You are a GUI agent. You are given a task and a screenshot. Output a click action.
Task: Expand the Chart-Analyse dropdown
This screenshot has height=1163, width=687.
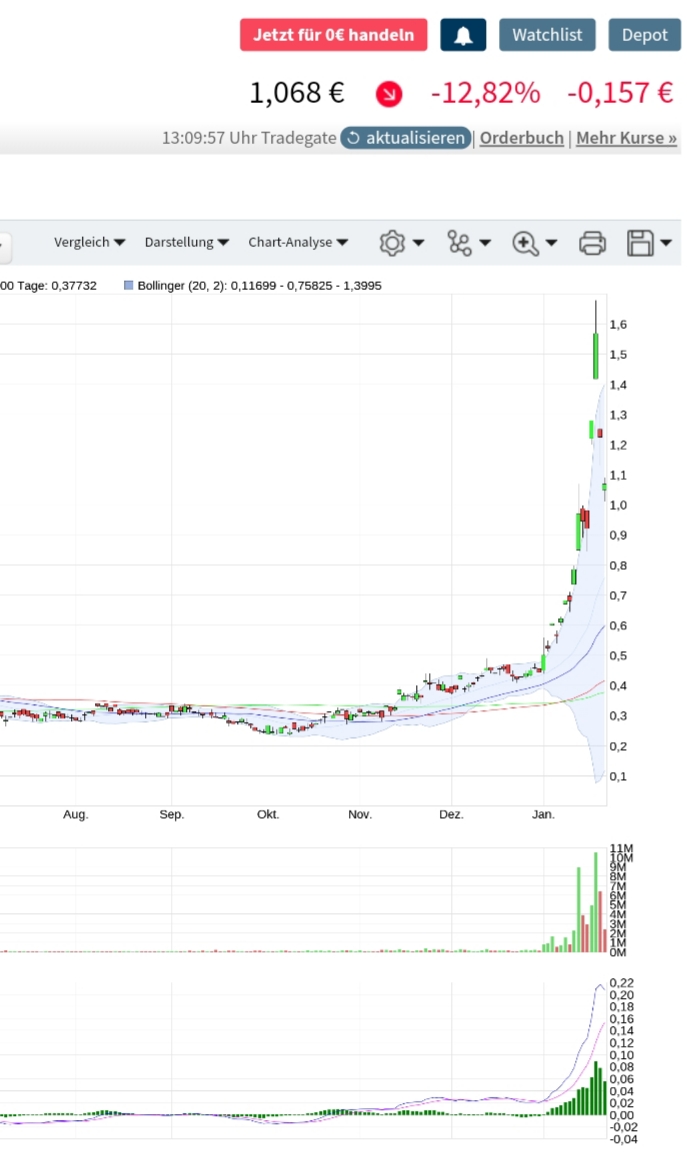pos(298,242)
